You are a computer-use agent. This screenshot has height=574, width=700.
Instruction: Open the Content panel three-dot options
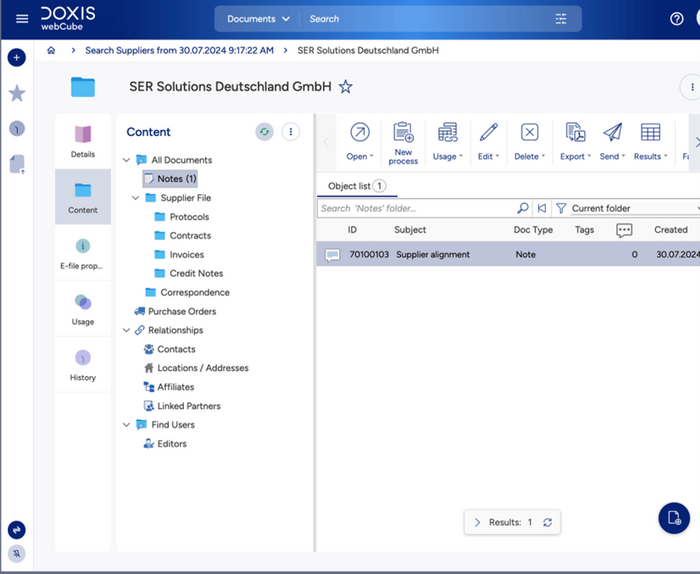[x=291, y=132]
